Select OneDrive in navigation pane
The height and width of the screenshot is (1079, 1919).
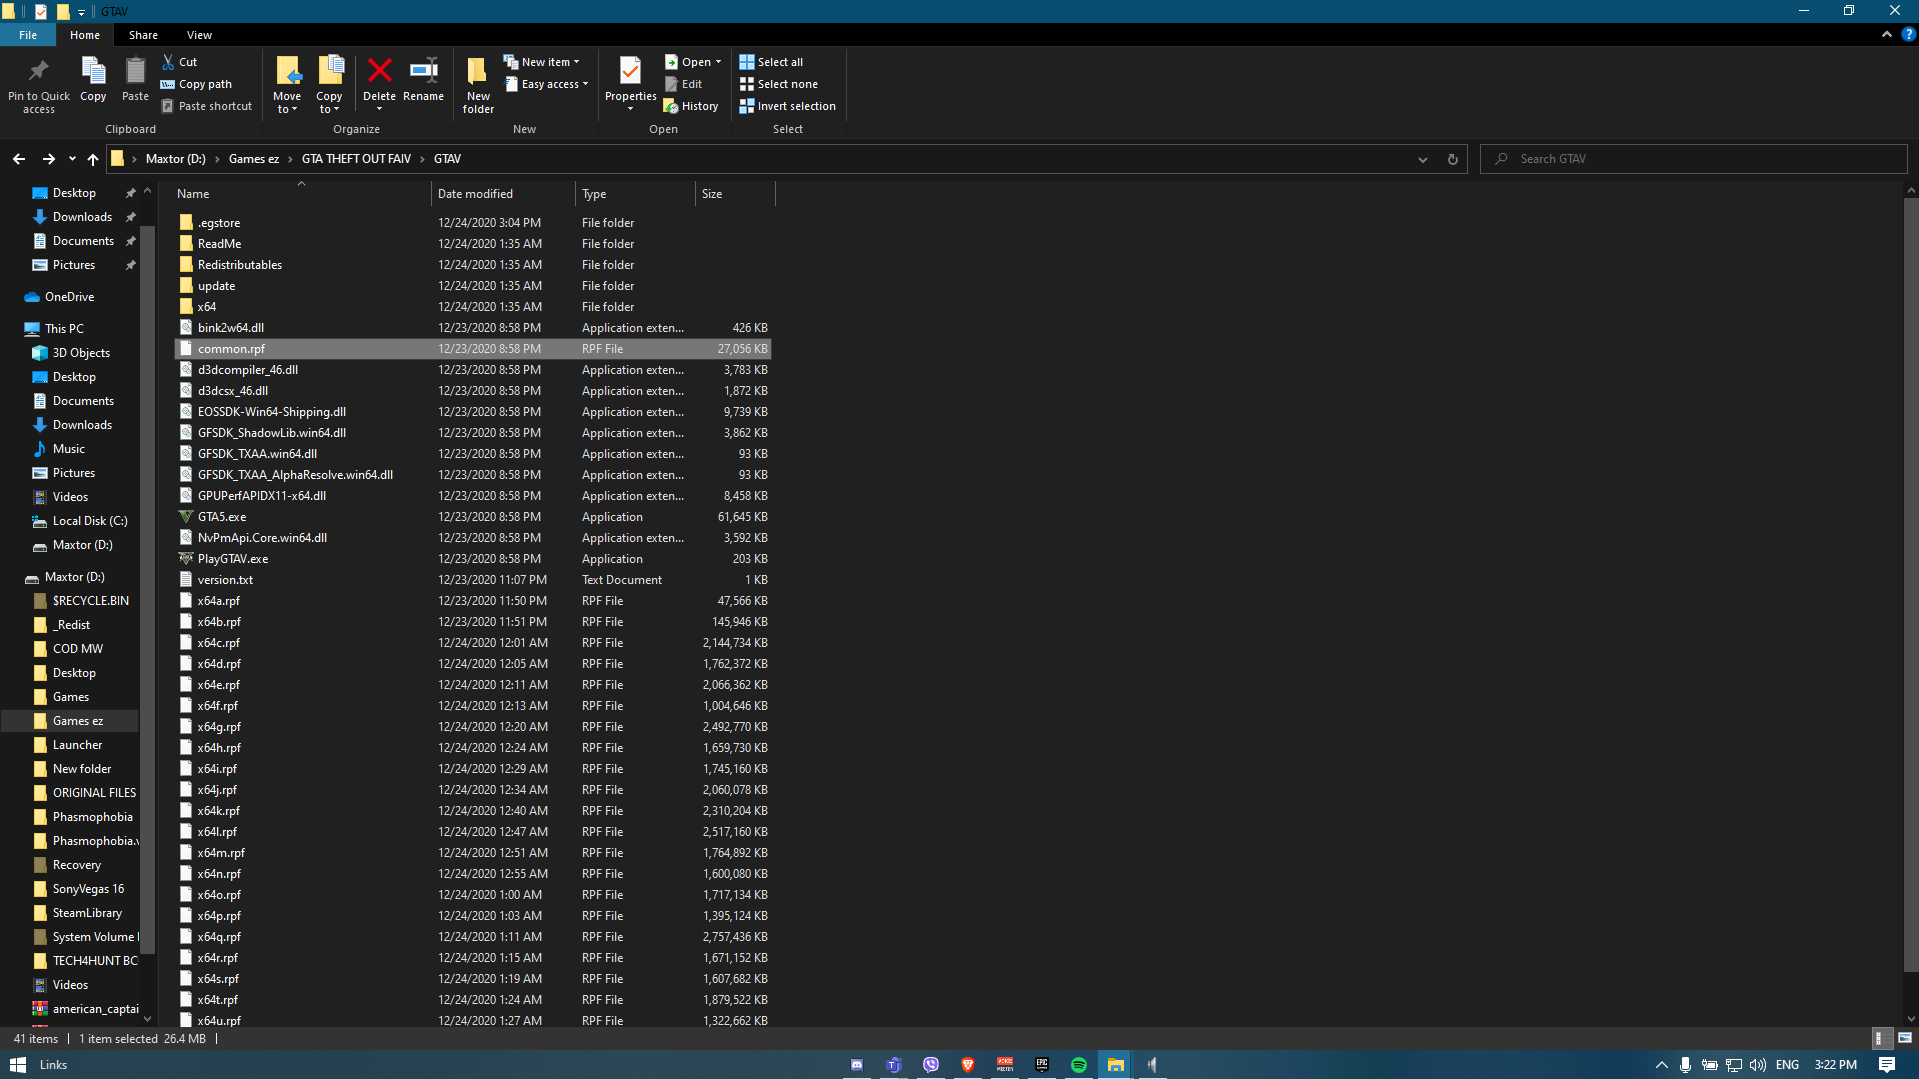(70, 297)
